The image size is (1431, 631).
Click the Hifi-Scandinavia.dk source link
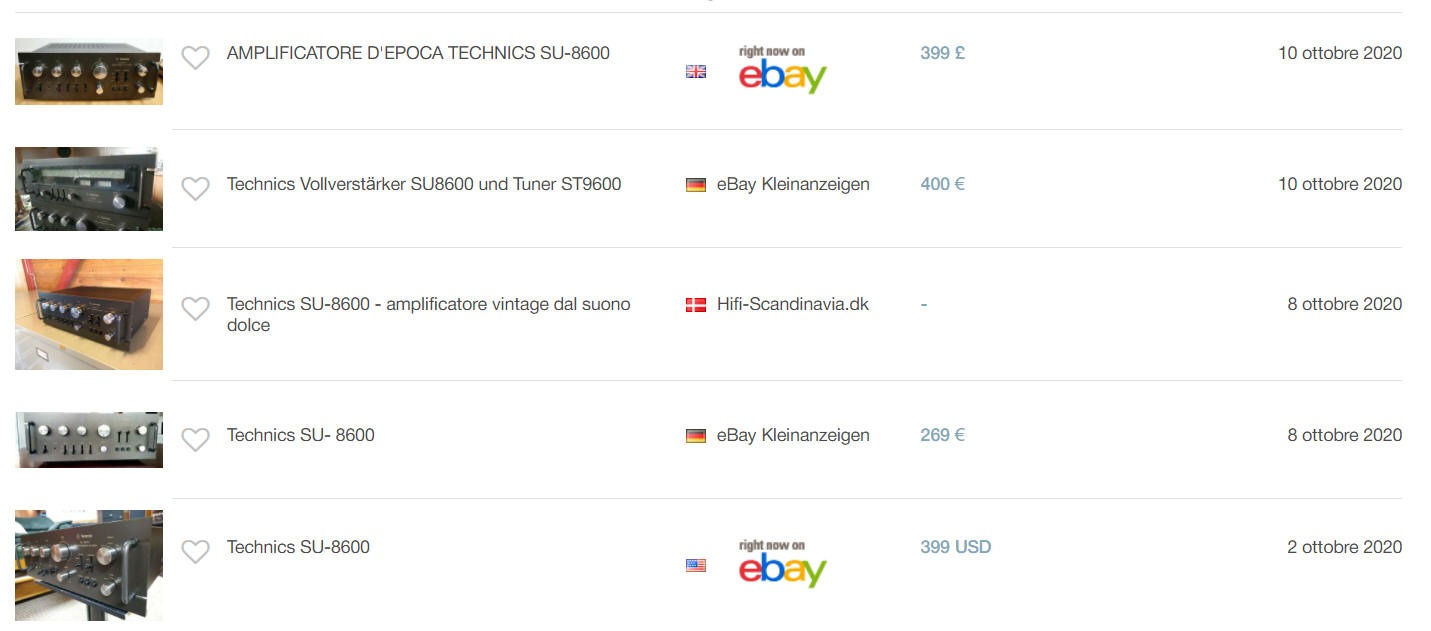(x=793, y=304)
